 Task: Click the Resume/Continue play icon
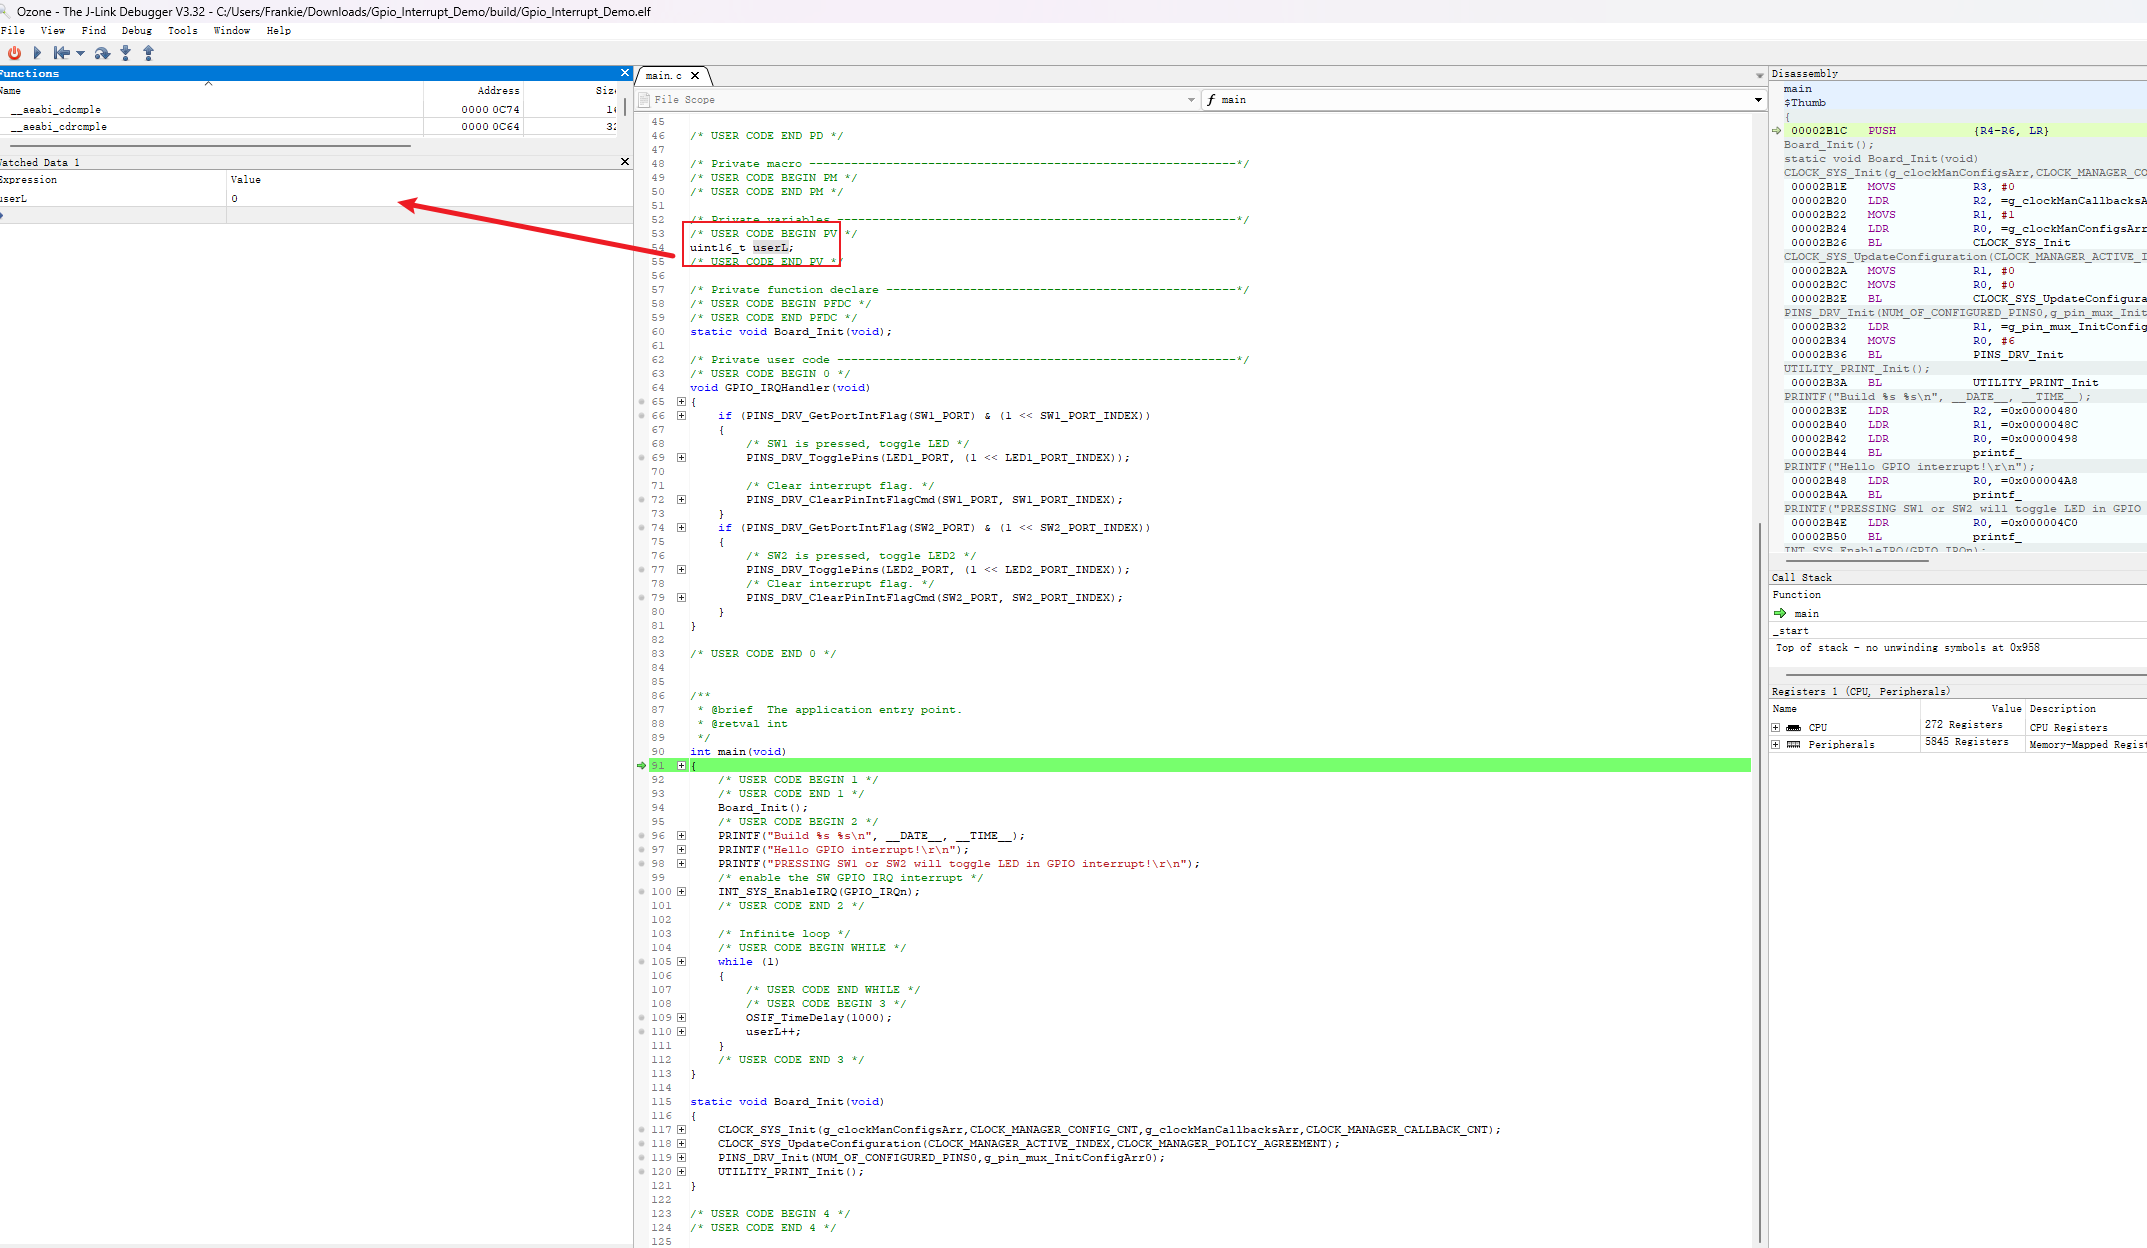point(37,53)
